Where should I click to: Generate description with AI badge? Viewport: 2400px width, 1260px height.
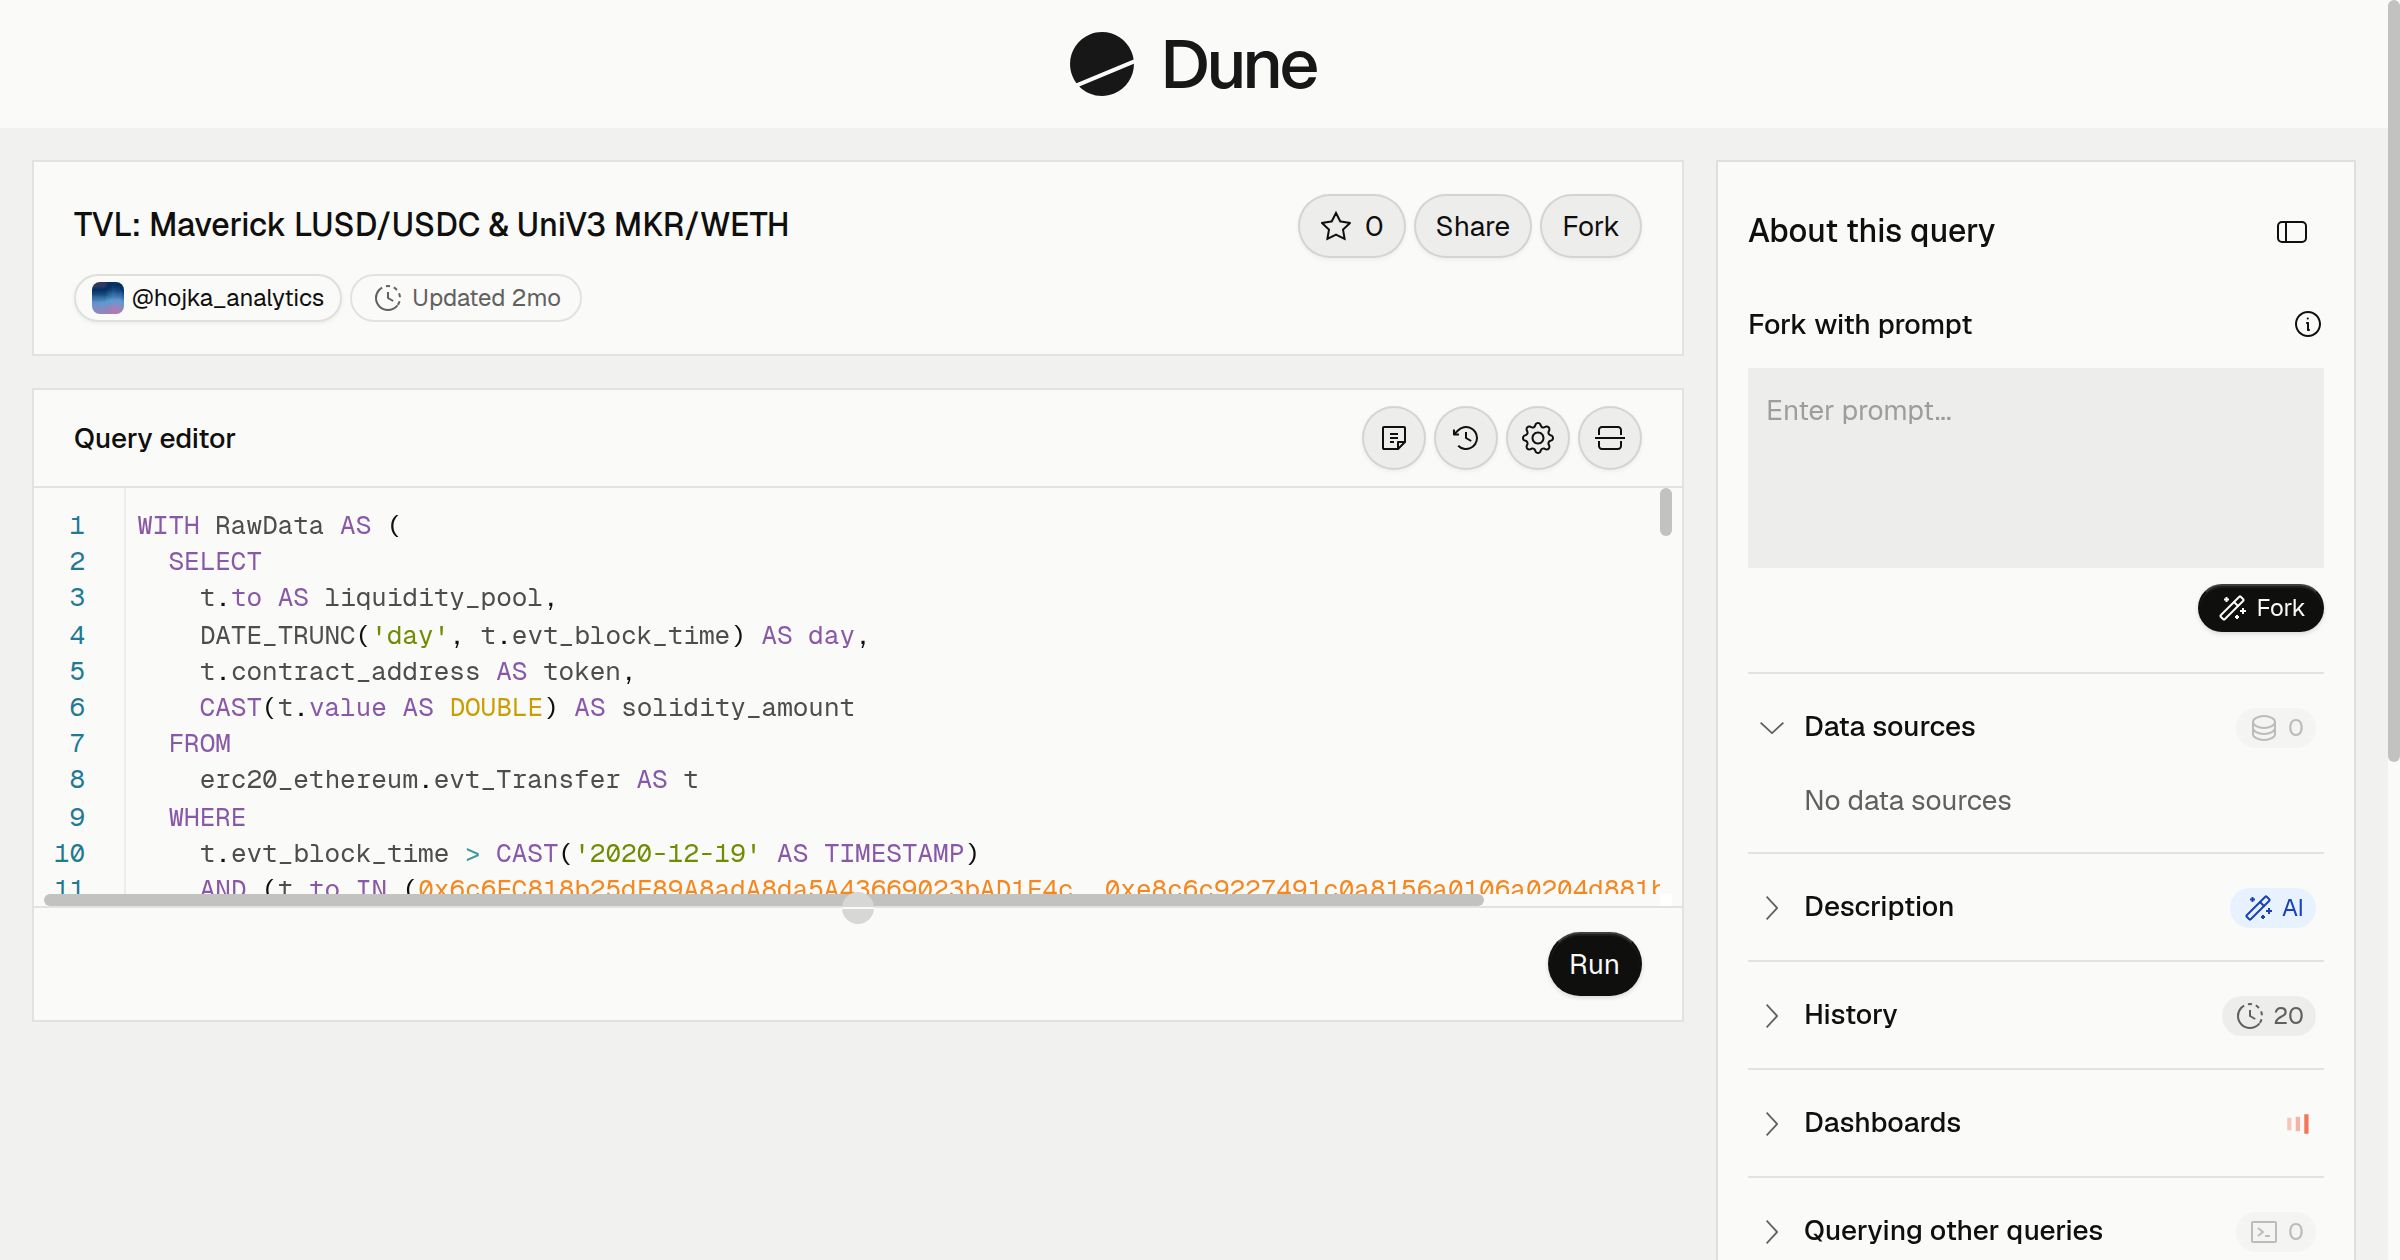click(2273, 908)
